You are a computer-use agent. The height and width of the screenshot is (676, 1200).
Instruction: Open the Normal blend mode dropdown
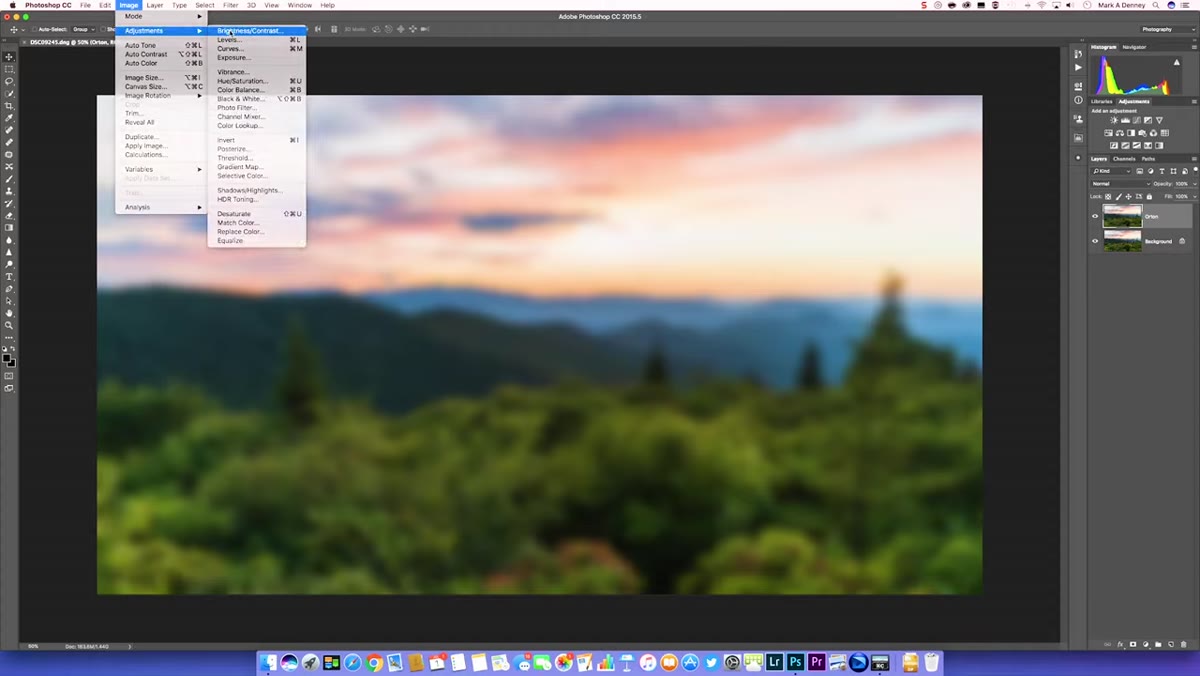pyautogui.click(x=1121, y=184)
